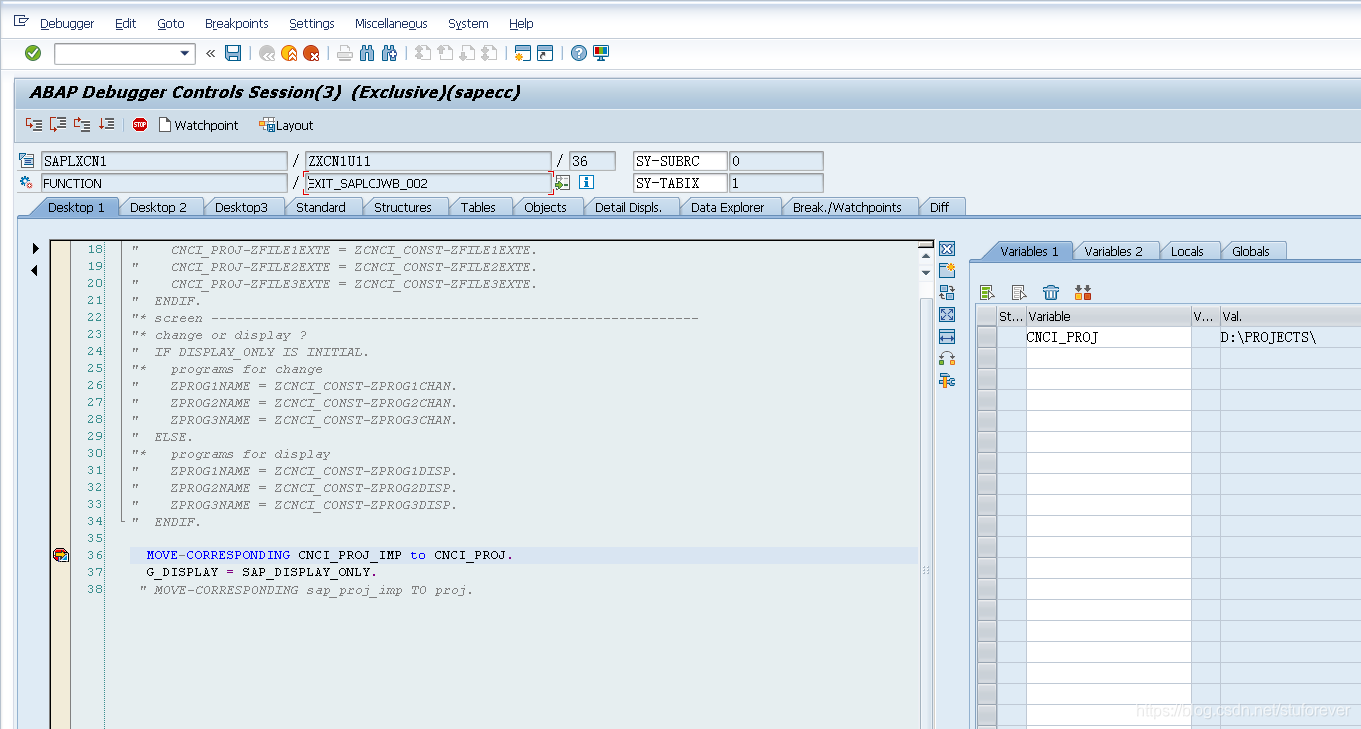Switch to the Locals tab
The width and height of the screenshot is (1361, 729).
pos(1187,251)
